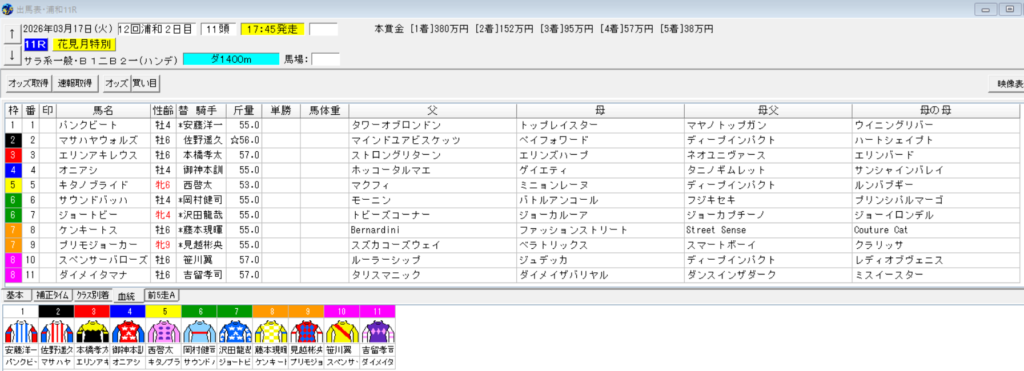This screenshot has width=1024, height=371.
Task: Select blue starred silk of 沢田龍哉
Action: 234,331
